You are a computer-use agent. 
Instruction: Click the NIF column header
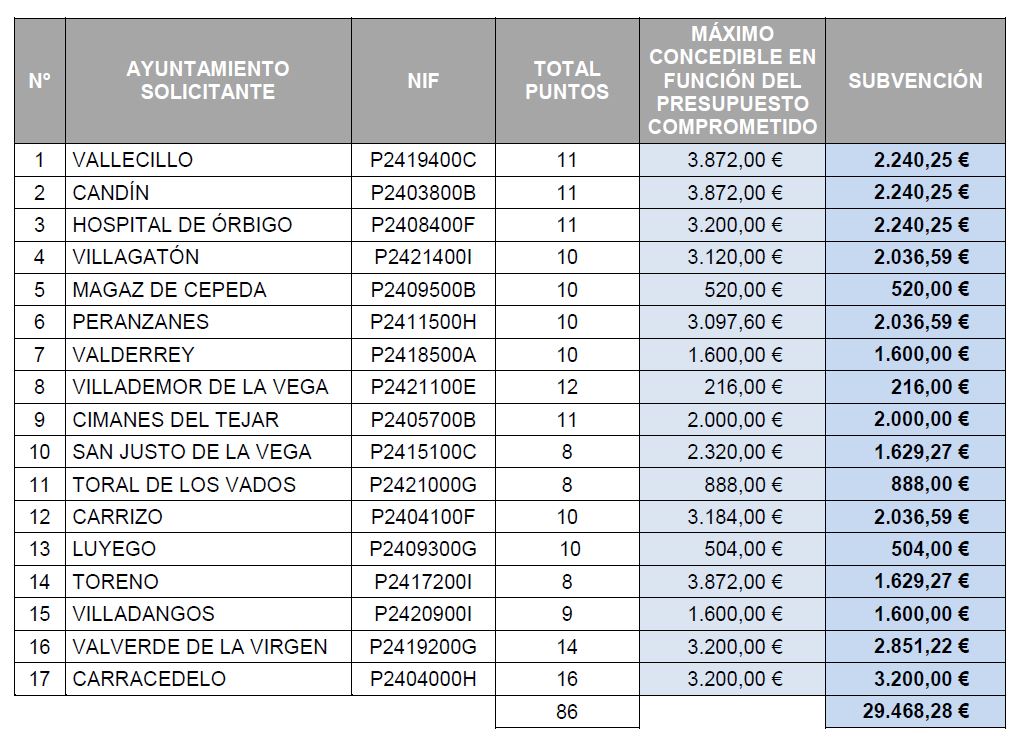(424, 80)
